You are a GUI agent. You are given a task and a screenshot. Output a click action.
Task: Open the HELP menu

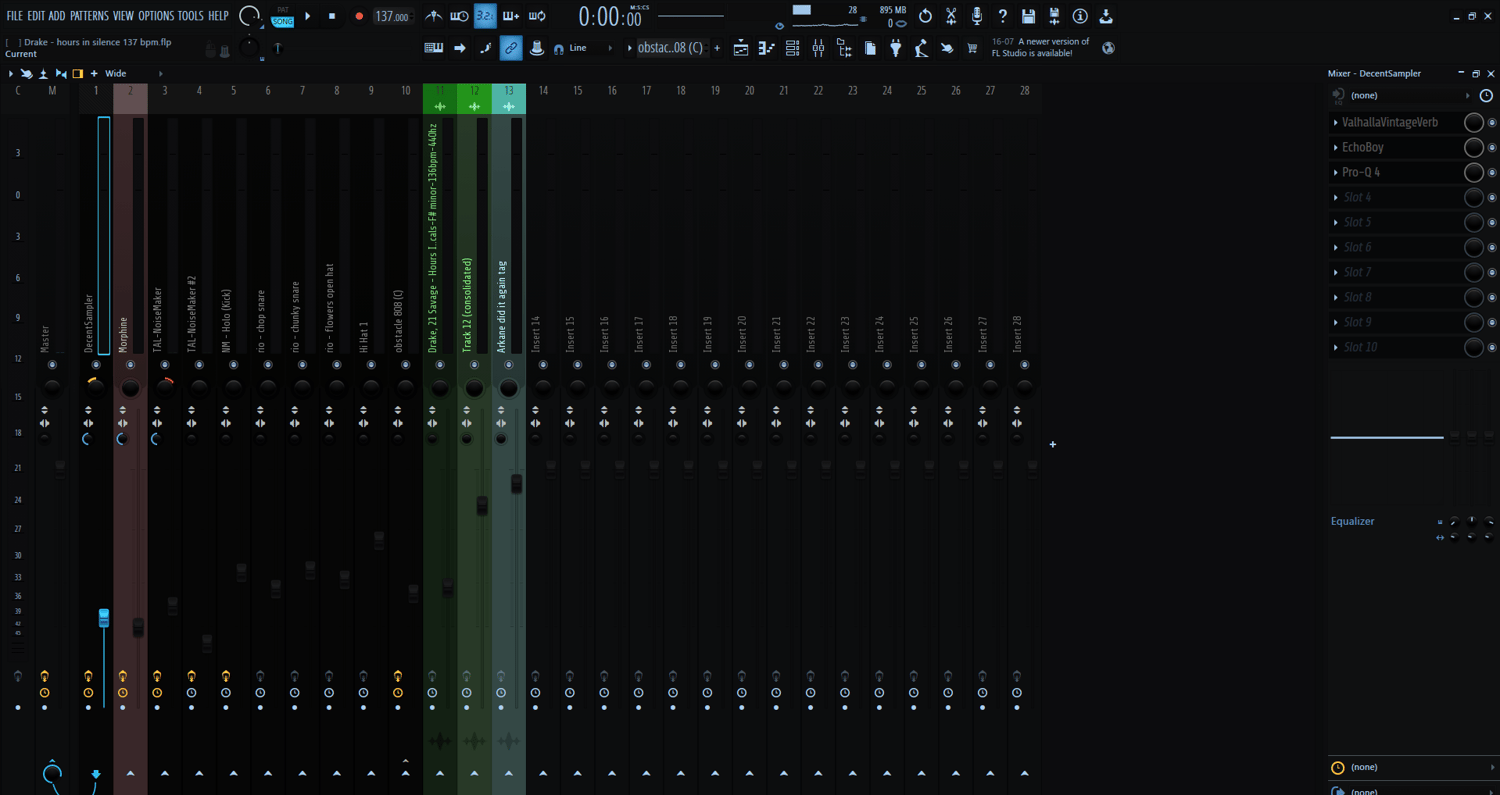tap(218, 16)
